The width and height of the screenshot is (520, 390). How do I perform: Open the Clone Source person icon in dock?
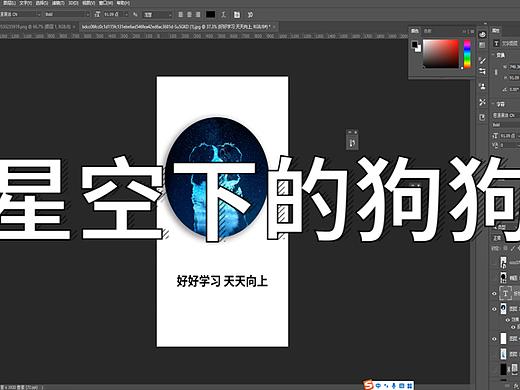482,86
